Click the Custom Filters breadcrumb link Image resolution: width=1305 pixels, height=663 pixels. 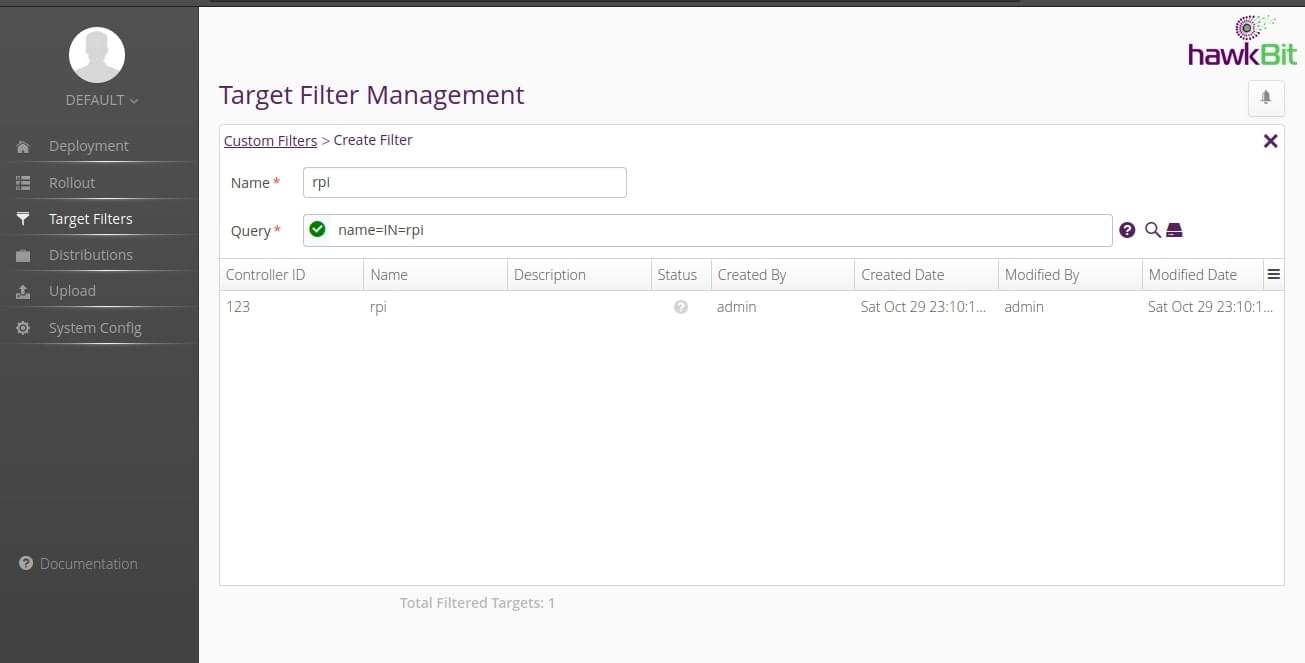click(x=270, y=140)
